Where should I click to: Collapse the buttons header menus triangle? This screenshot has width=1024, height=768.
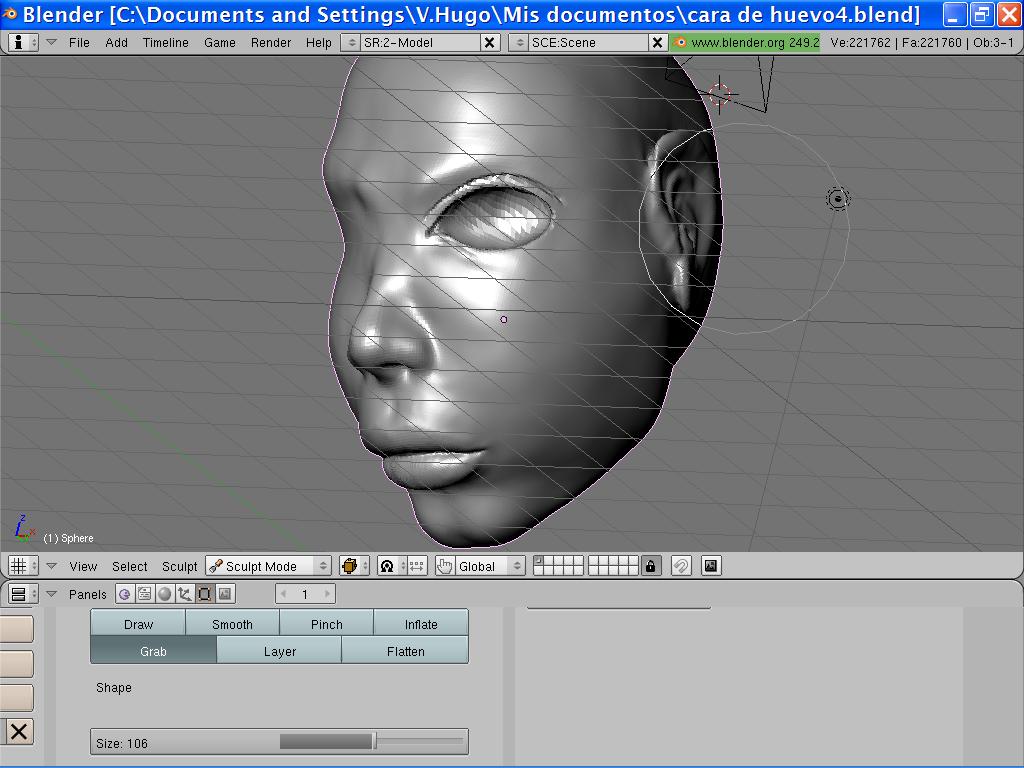click(x=52, y=594)
